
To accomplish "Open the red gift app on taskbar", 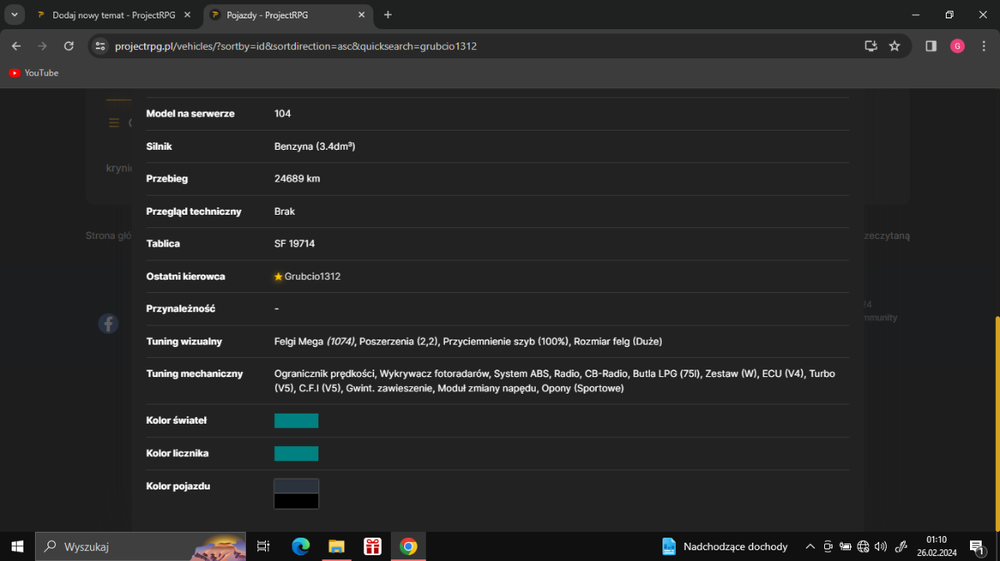I will pos(372,546).
